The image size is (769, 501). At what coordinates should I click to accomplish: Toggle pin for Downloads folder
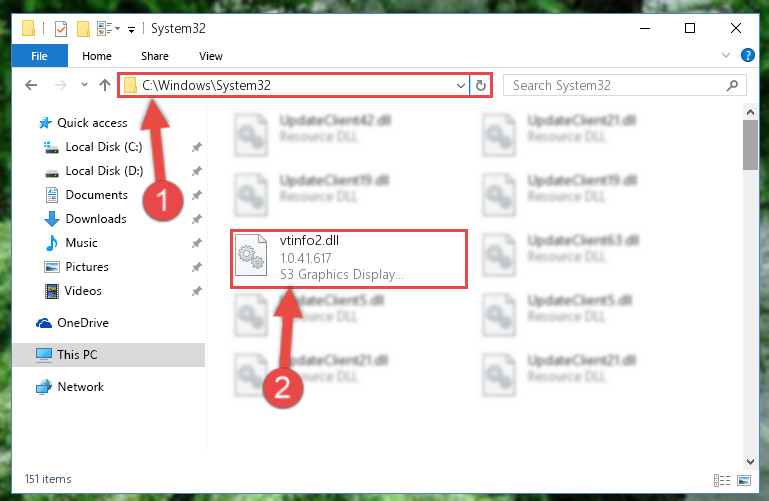tap(197, 219)
